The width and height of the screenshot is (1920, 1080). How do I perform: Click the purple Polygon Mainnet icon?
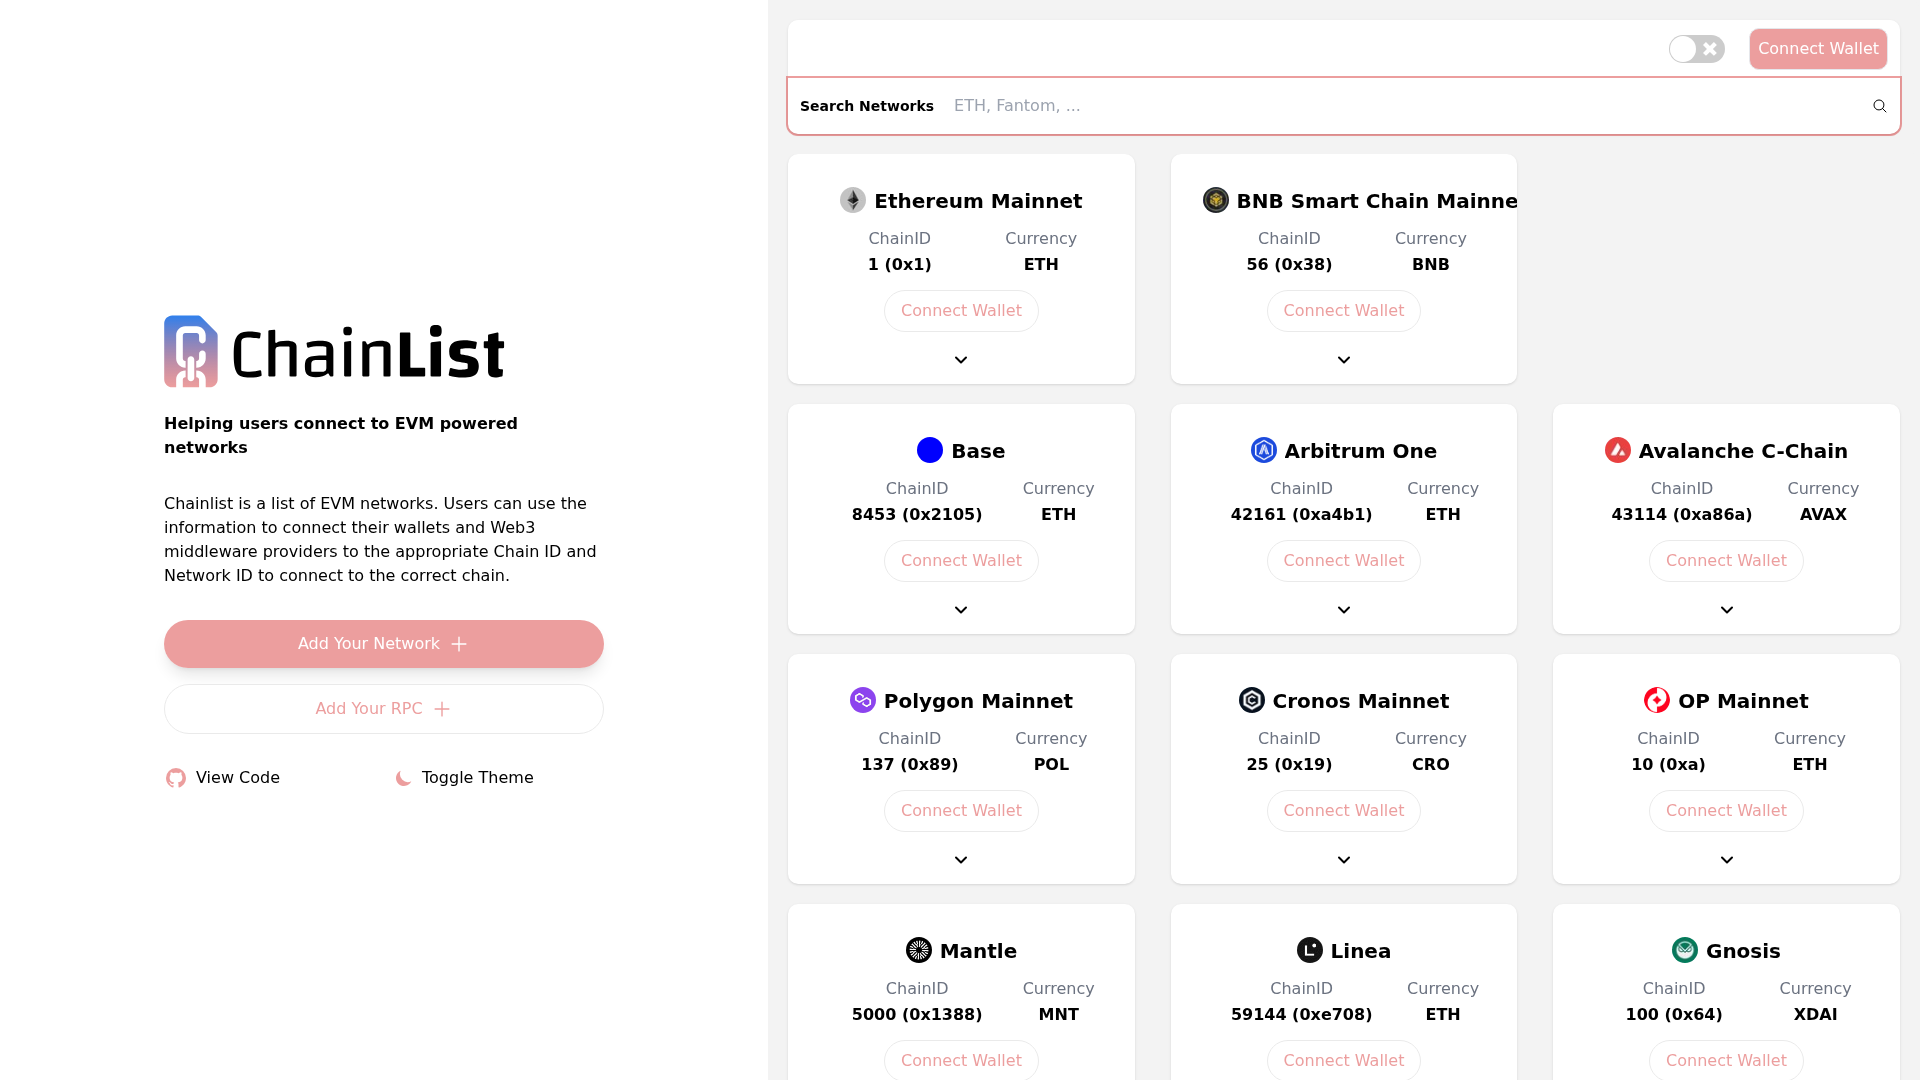click(863, 701)
